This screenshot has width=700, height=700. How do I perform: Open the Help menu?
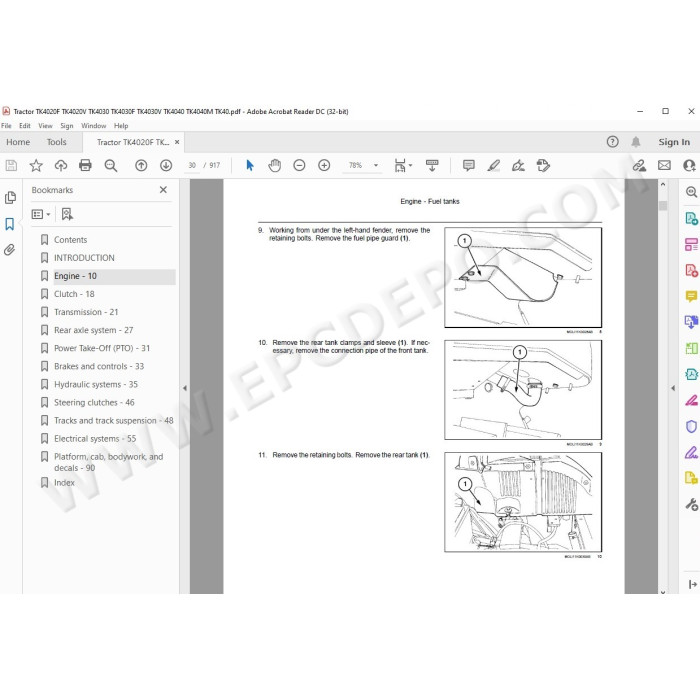point(121,126)
